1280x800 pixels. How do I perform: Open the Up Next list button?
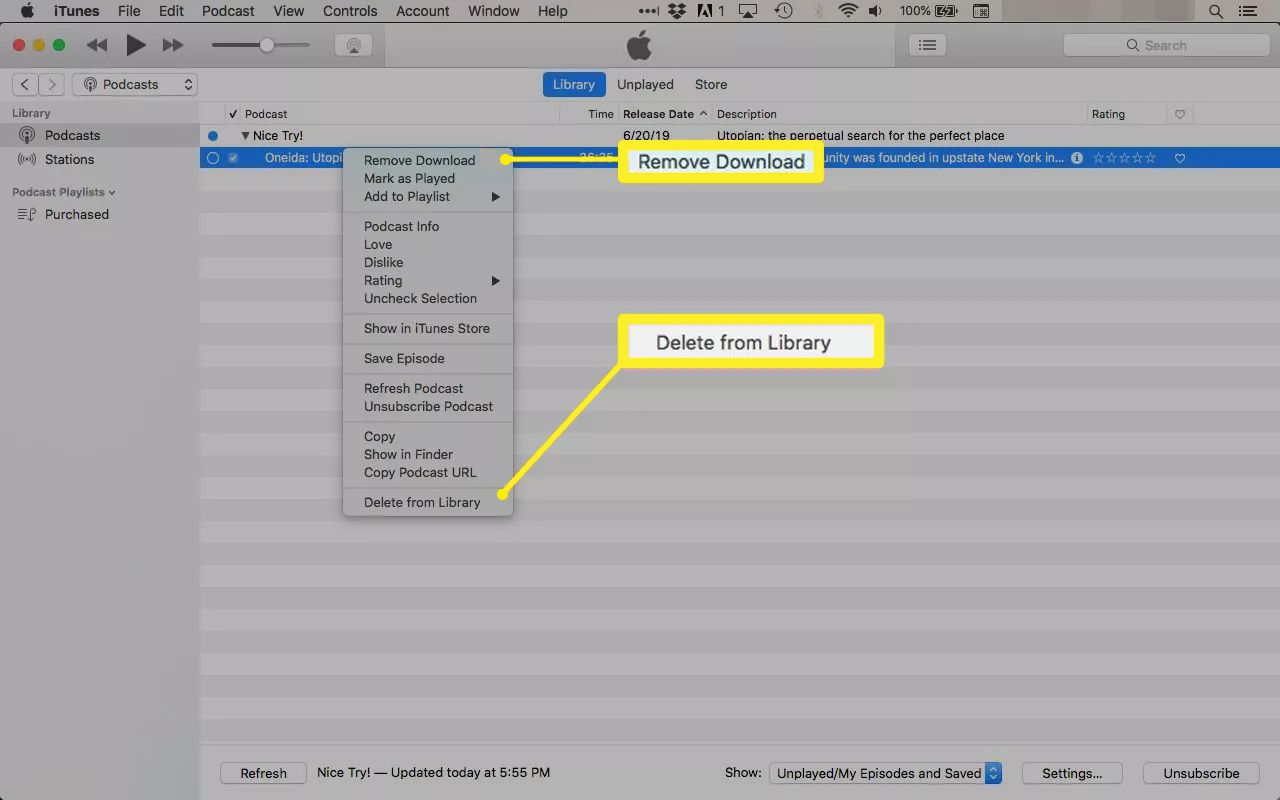(928, 45)
